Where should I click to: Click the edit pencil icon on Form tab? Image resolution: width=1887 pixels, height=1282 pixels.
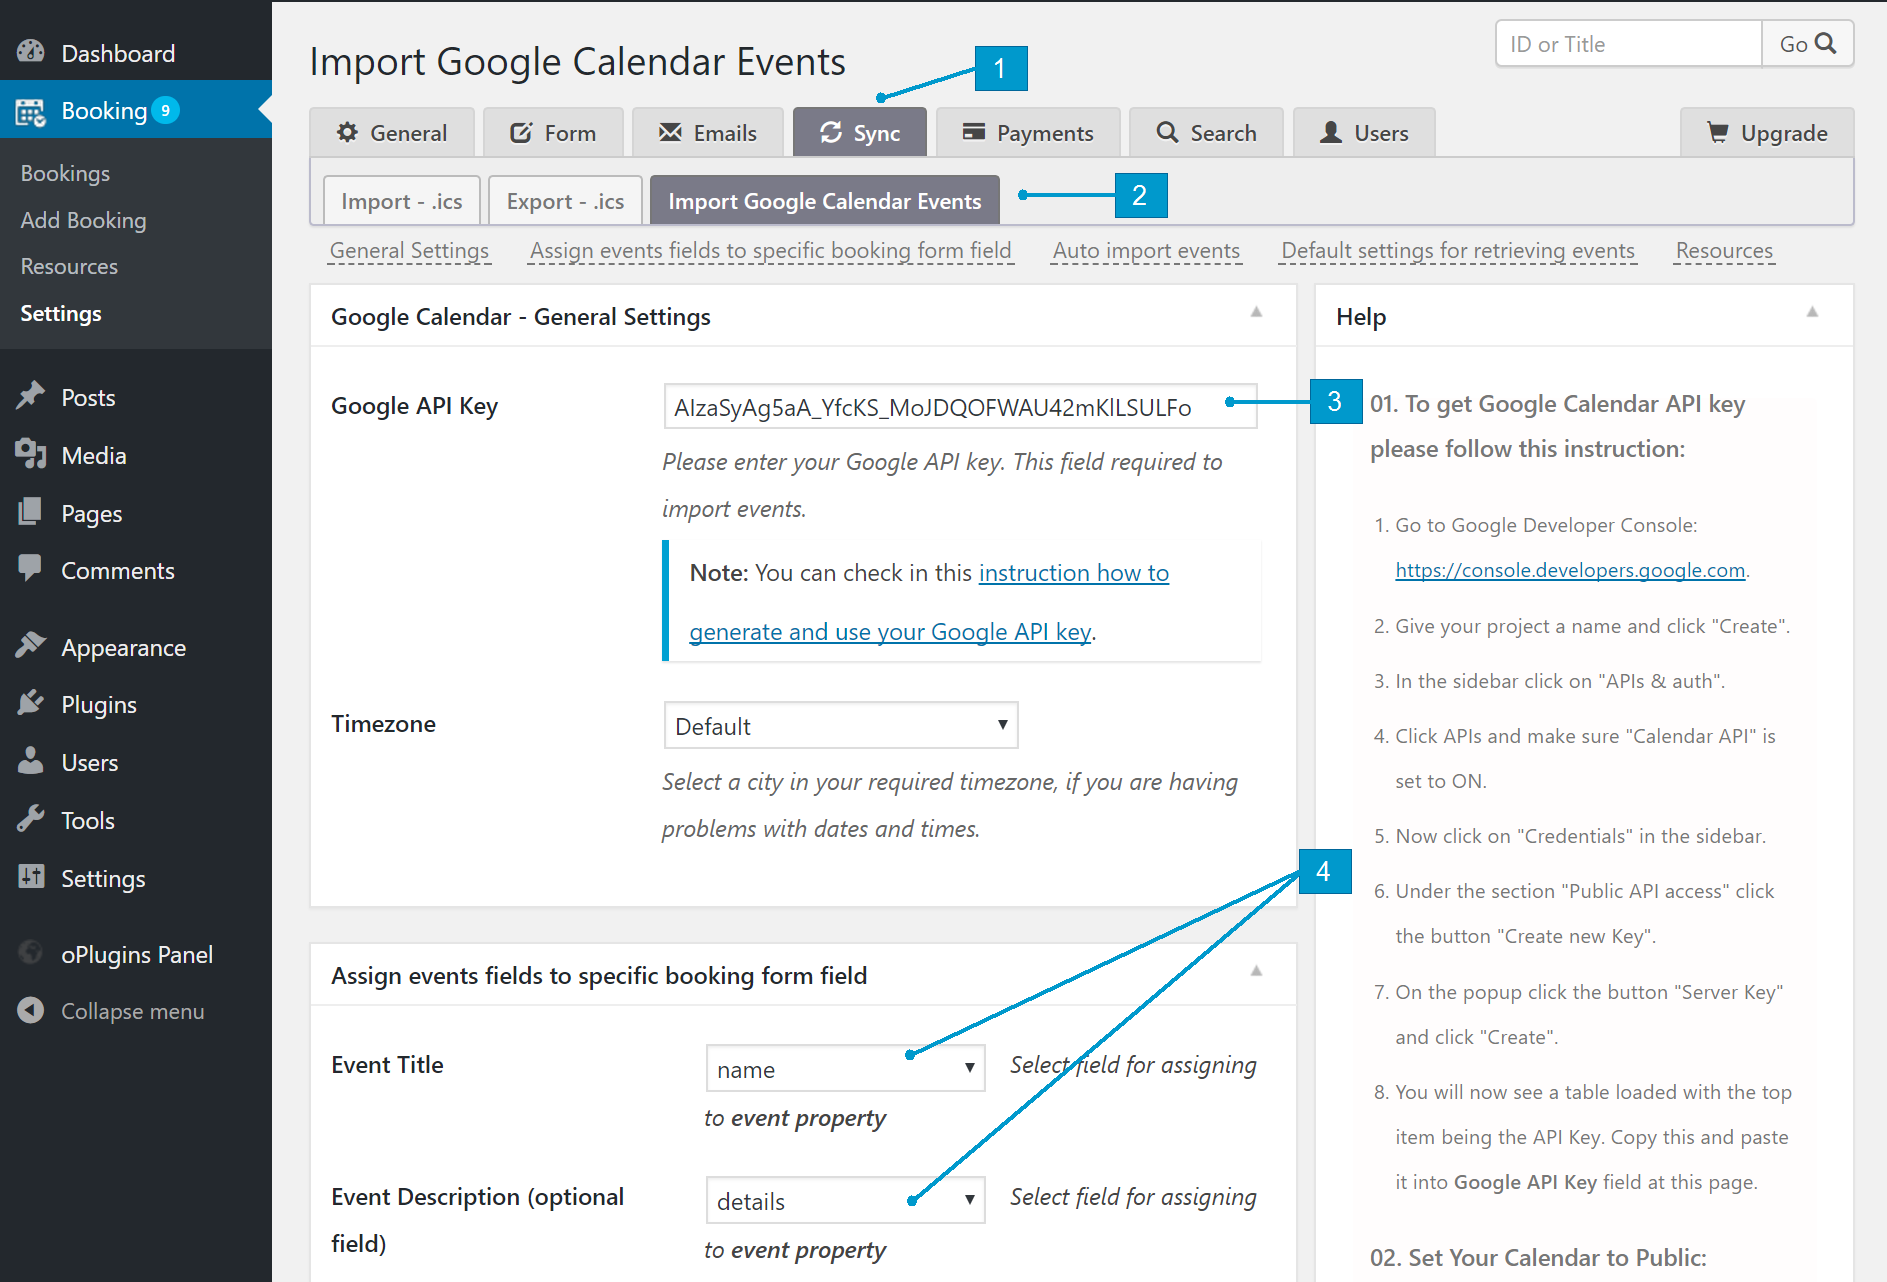pos(521,132)
